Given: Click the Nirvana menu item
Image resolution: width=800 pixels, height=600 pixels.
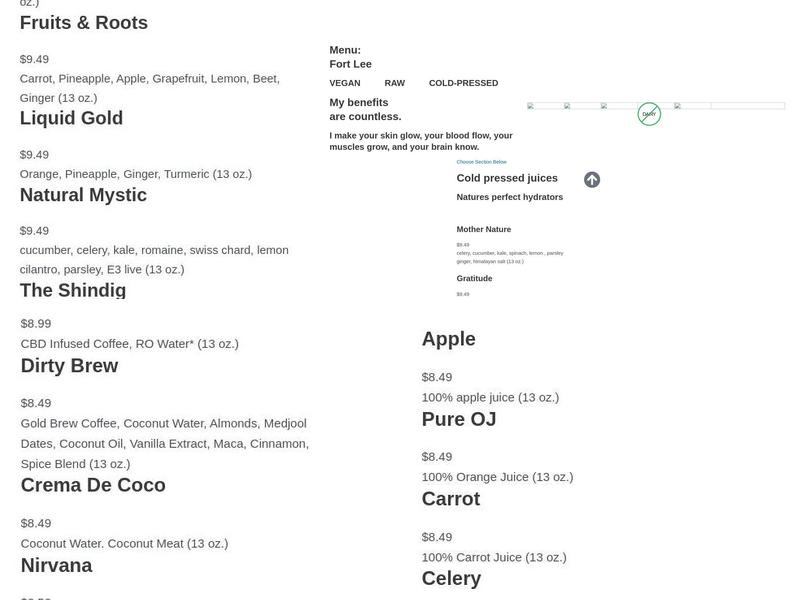Looking at the screenshot, I should [x=56, y=565].
